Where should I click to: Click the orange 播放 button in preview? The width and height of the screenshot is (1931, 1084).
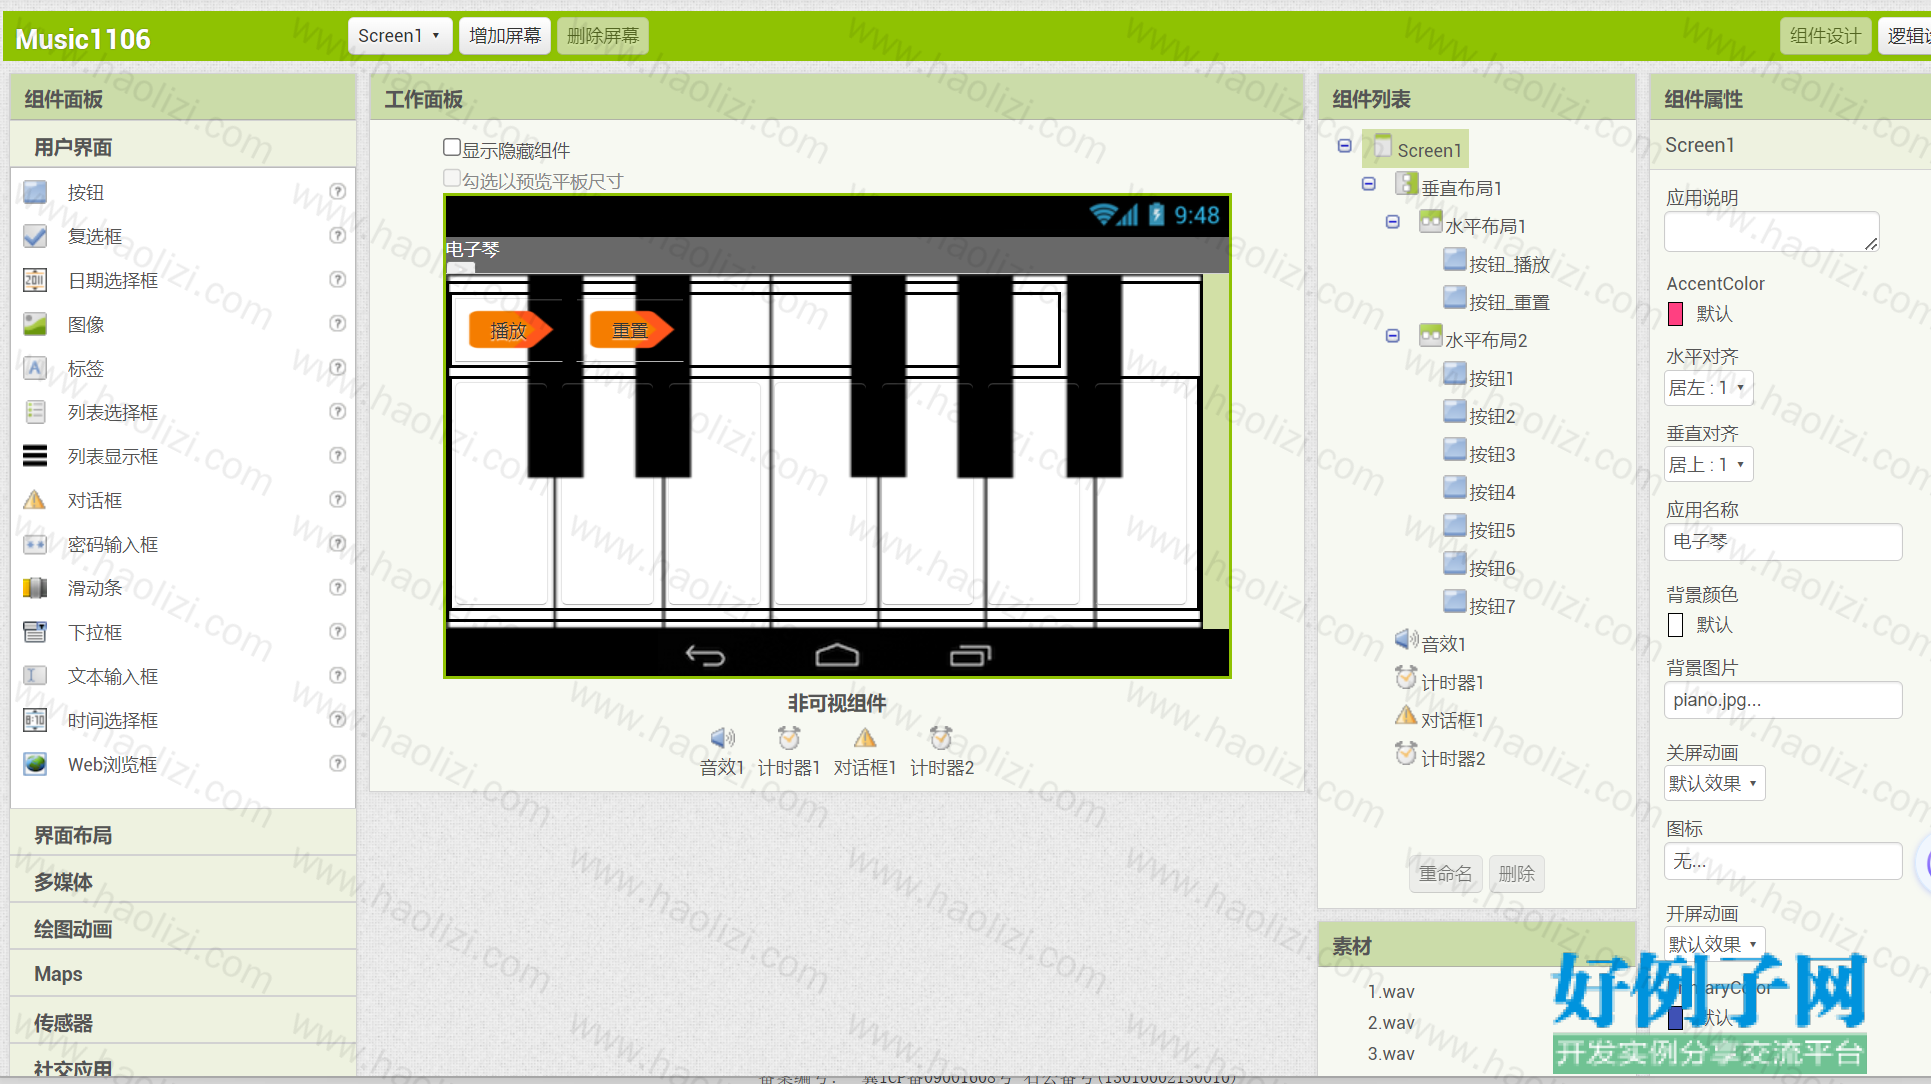[510, 329]
